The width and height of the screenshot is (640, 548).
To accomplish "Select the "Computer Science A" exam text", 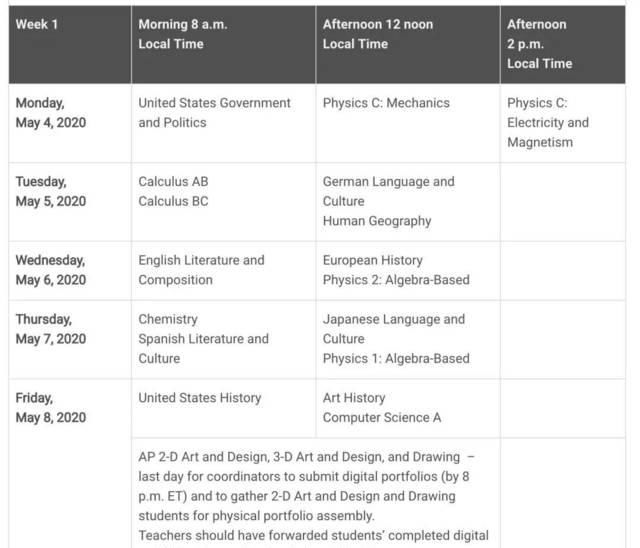I will pyautogui.click(x=382, y=417).
